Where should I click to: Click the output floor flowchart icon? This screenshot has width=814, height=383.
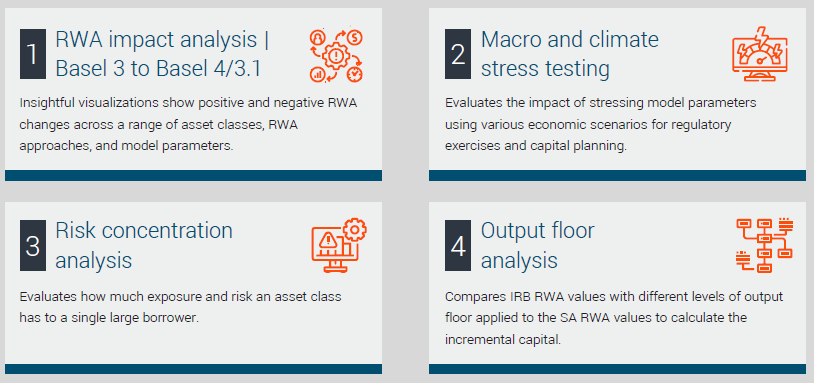[764, 245]
